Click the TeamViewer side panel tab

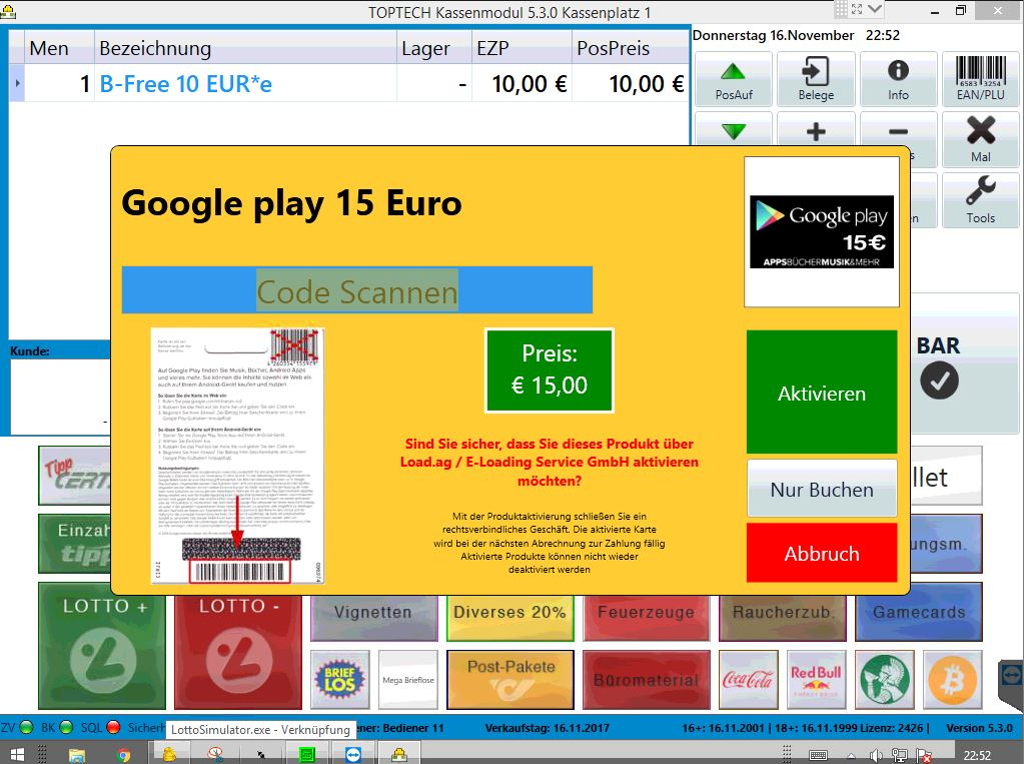pos(1011,680)
